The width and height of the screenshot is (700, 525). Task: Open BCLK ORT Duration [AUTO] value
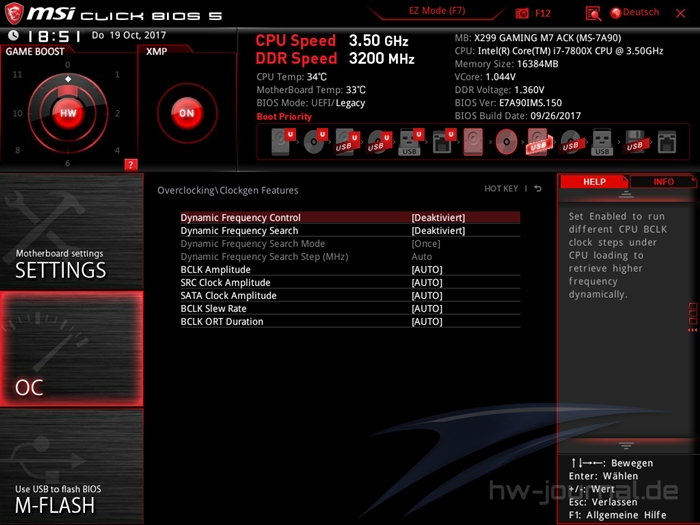427,321
